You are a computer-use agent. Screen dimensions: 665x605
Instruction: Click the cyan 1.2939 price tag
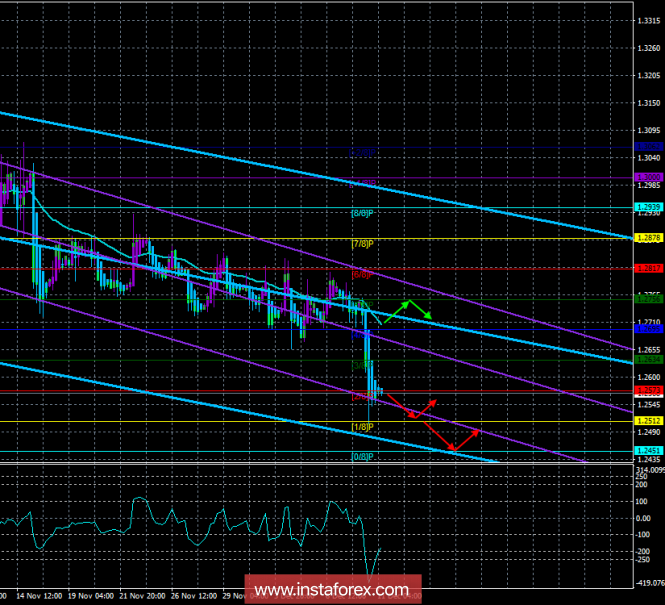pos(648,207)
